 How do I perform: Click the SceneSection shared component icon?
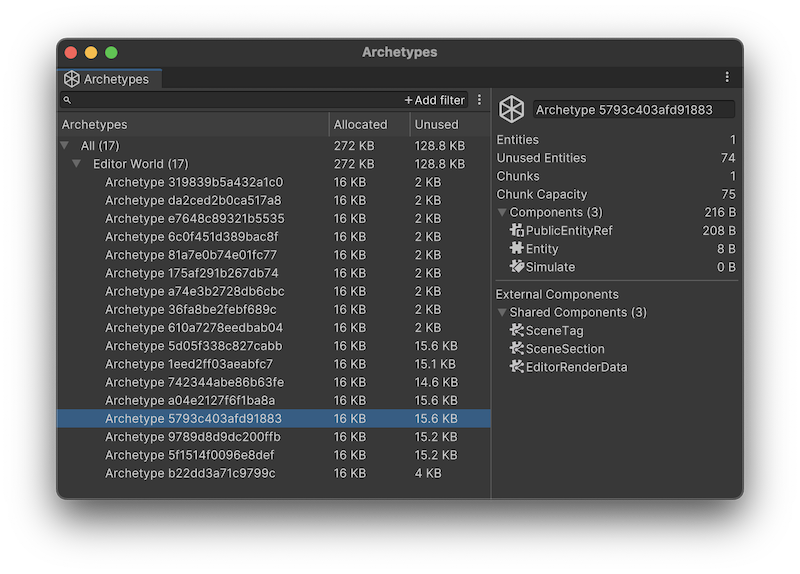point(517,349)
